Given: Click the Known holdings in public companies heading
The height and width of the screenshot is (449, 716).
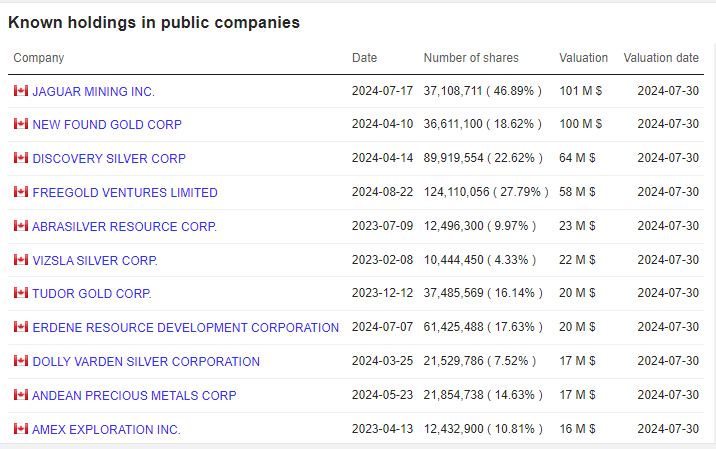Looking at the screenshot, I should coord(154,22).
